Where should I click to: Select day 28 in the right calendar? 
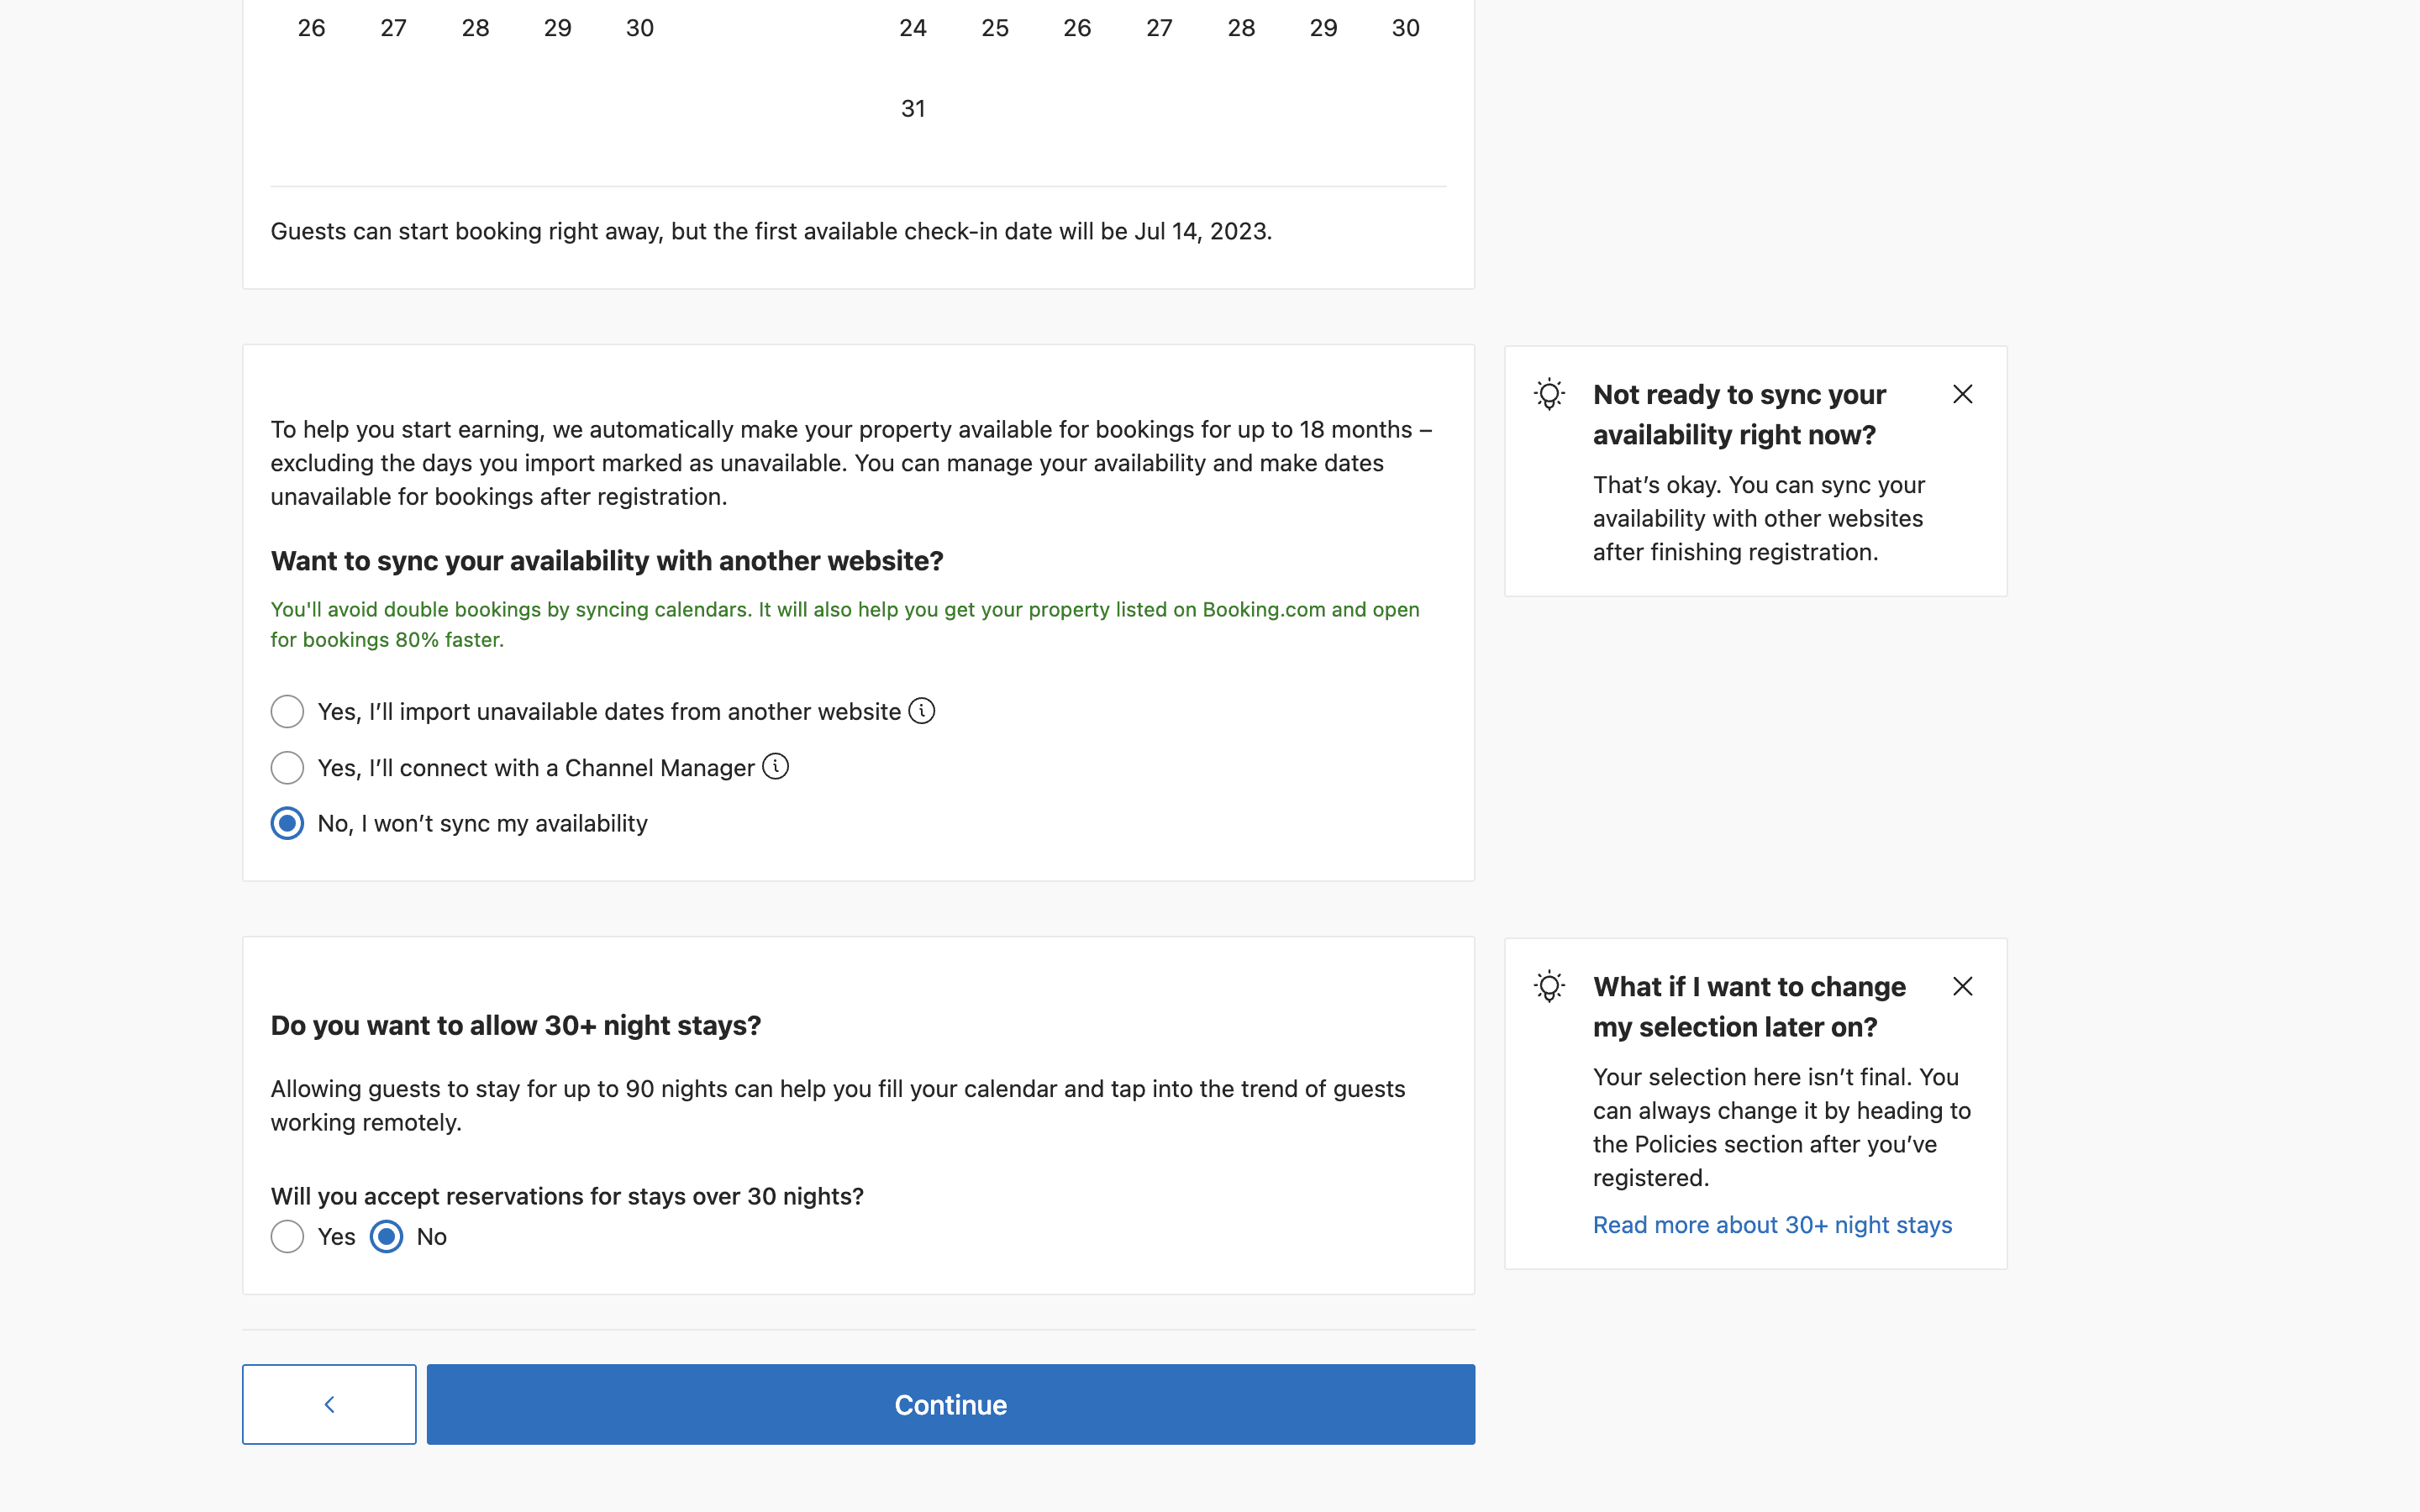[x=1241, y=28]
